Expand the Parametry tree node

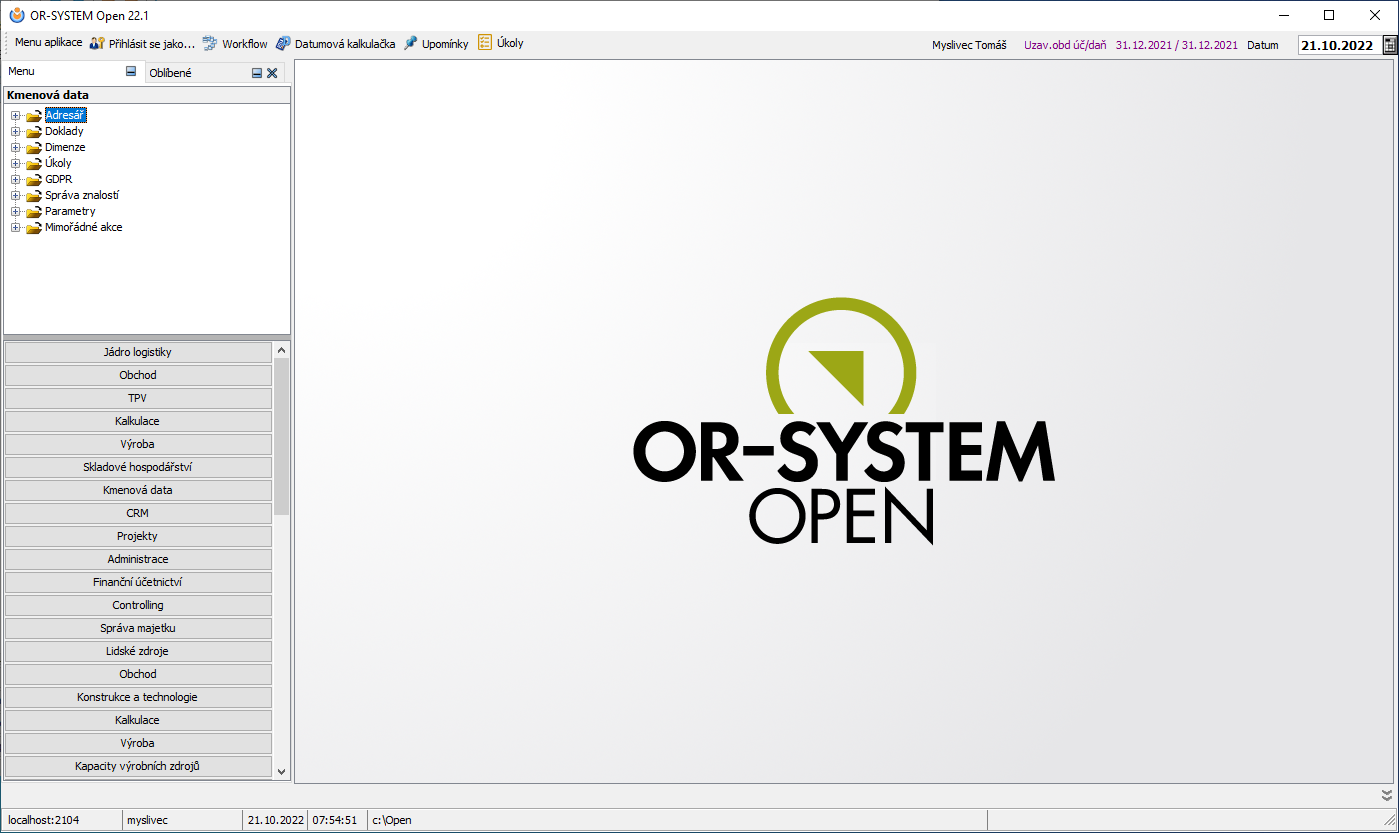pyautogui.click(x=16, y=211)
